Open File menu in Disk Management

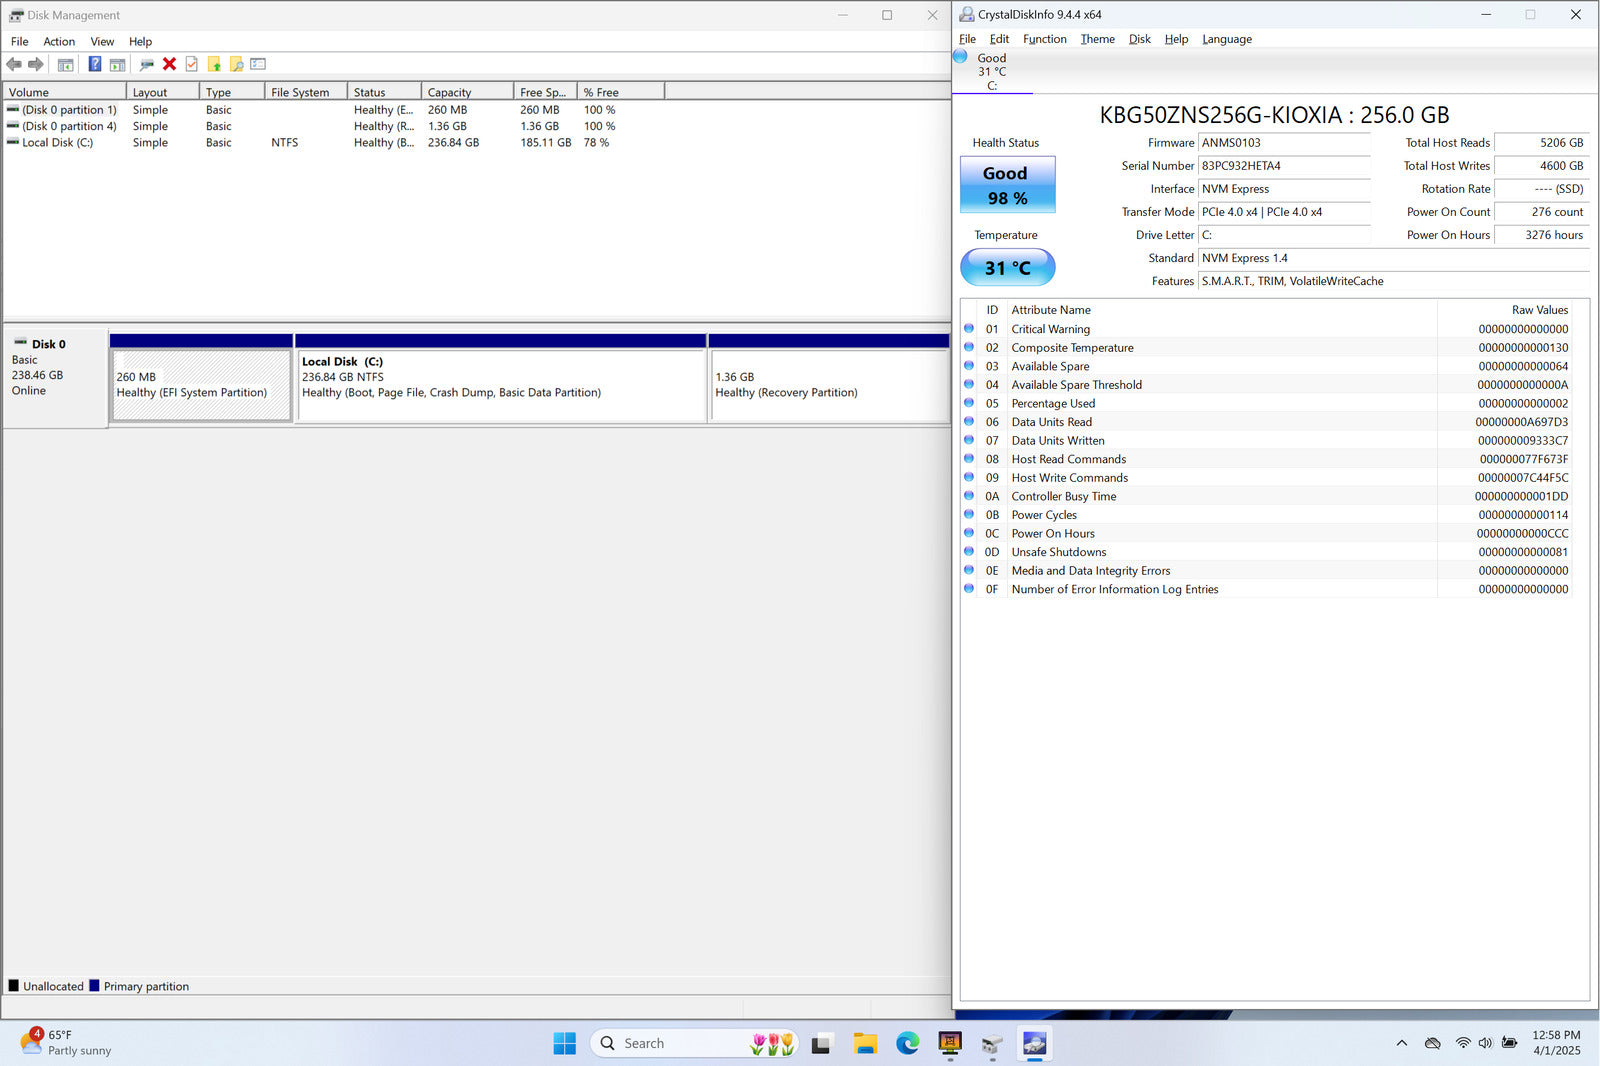coord(19,41)
